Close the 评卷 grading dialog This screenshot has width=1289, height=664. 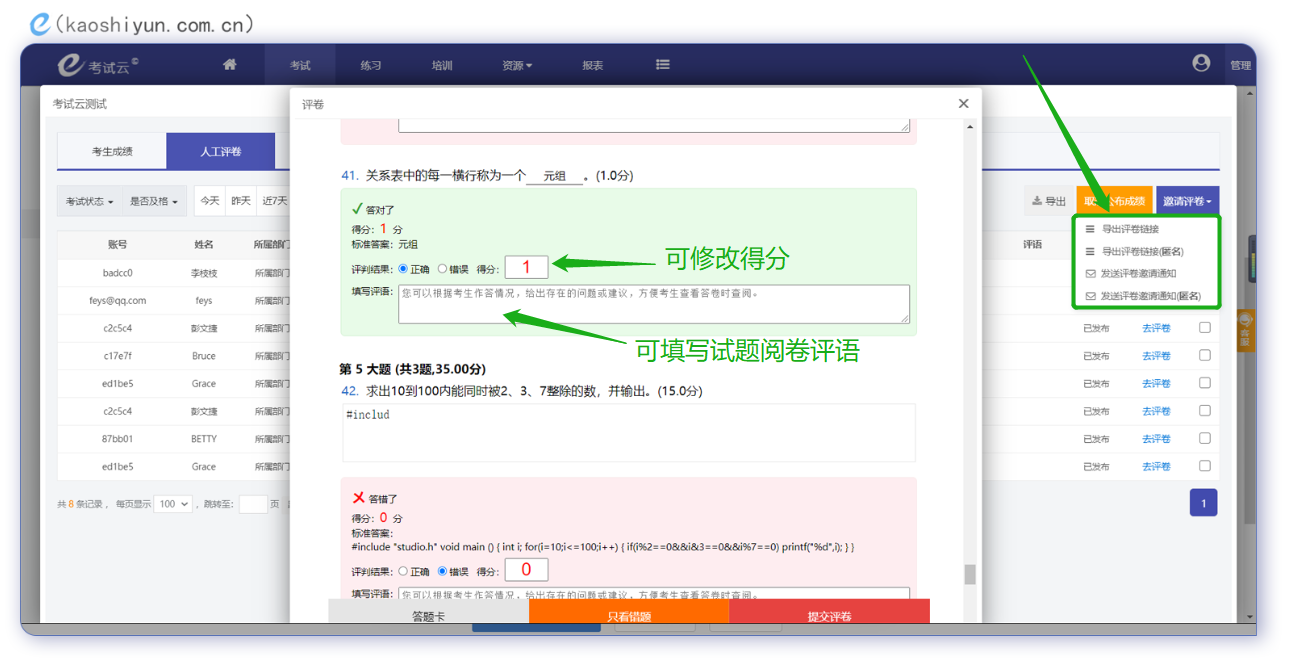click(x=963, y=103)
